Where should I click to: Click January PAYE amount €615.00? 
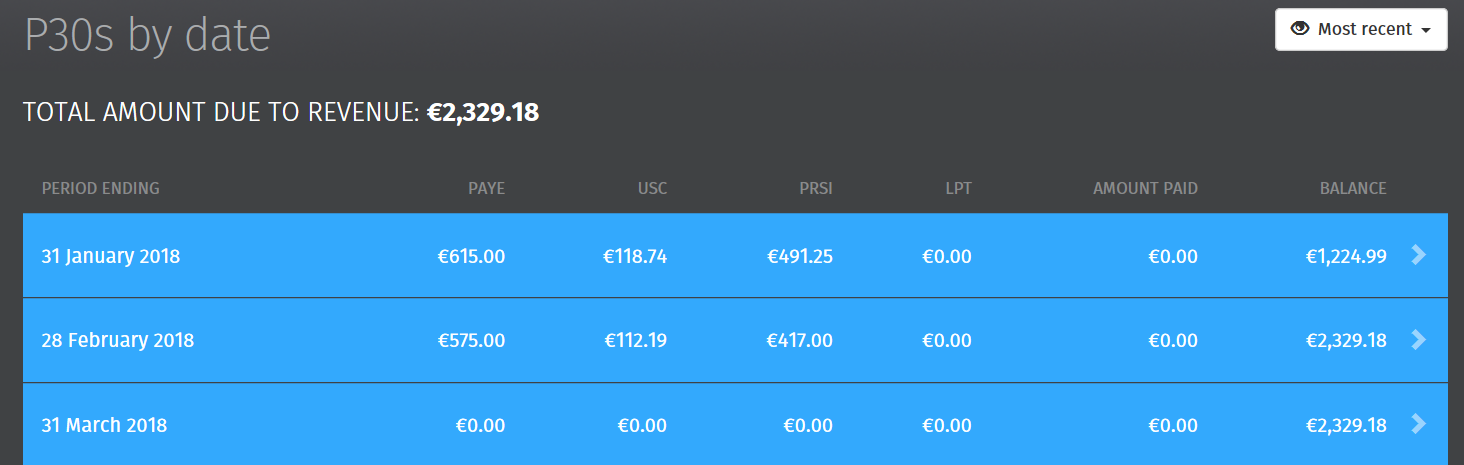click(472, 256)
